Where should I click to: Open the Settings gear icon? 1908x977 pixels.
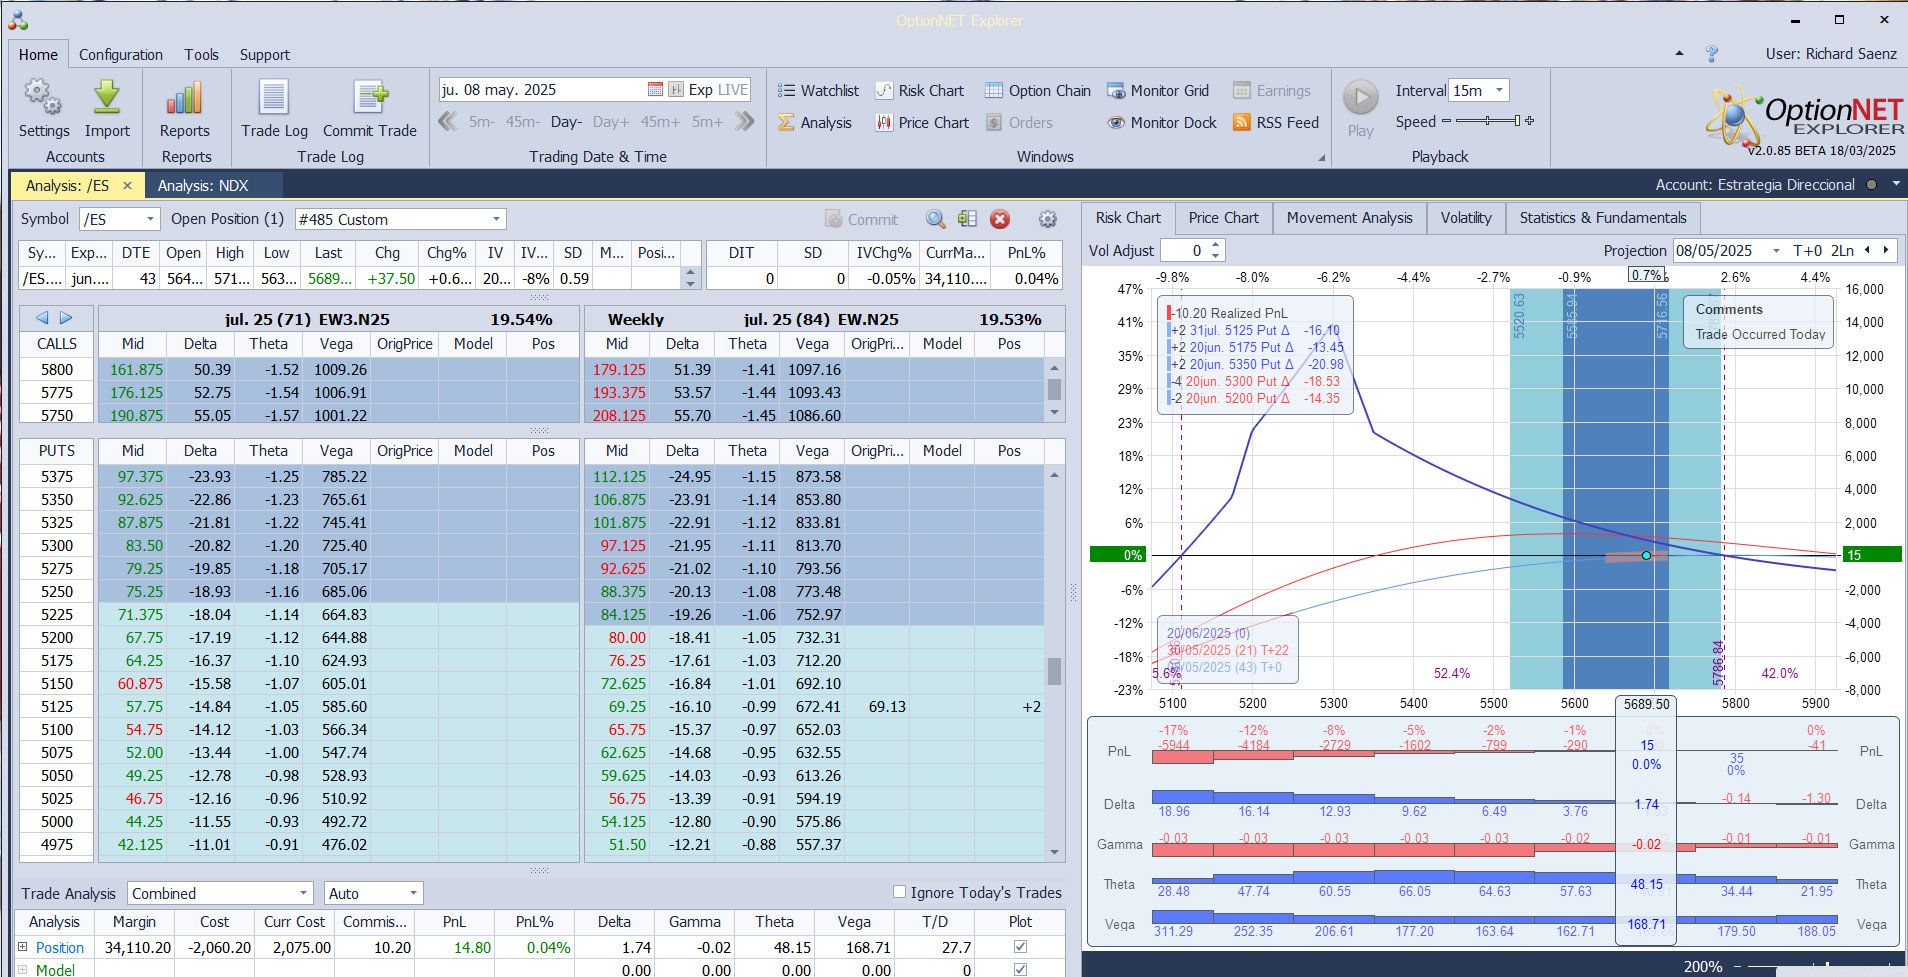tap(43, 98)
